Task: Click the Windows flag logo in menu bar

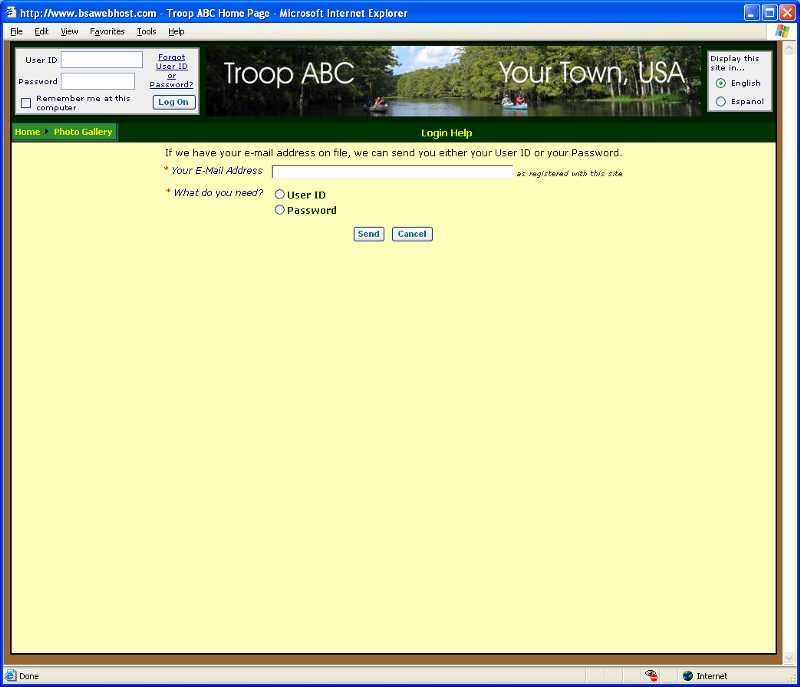Action: click(x=782, y=31)
